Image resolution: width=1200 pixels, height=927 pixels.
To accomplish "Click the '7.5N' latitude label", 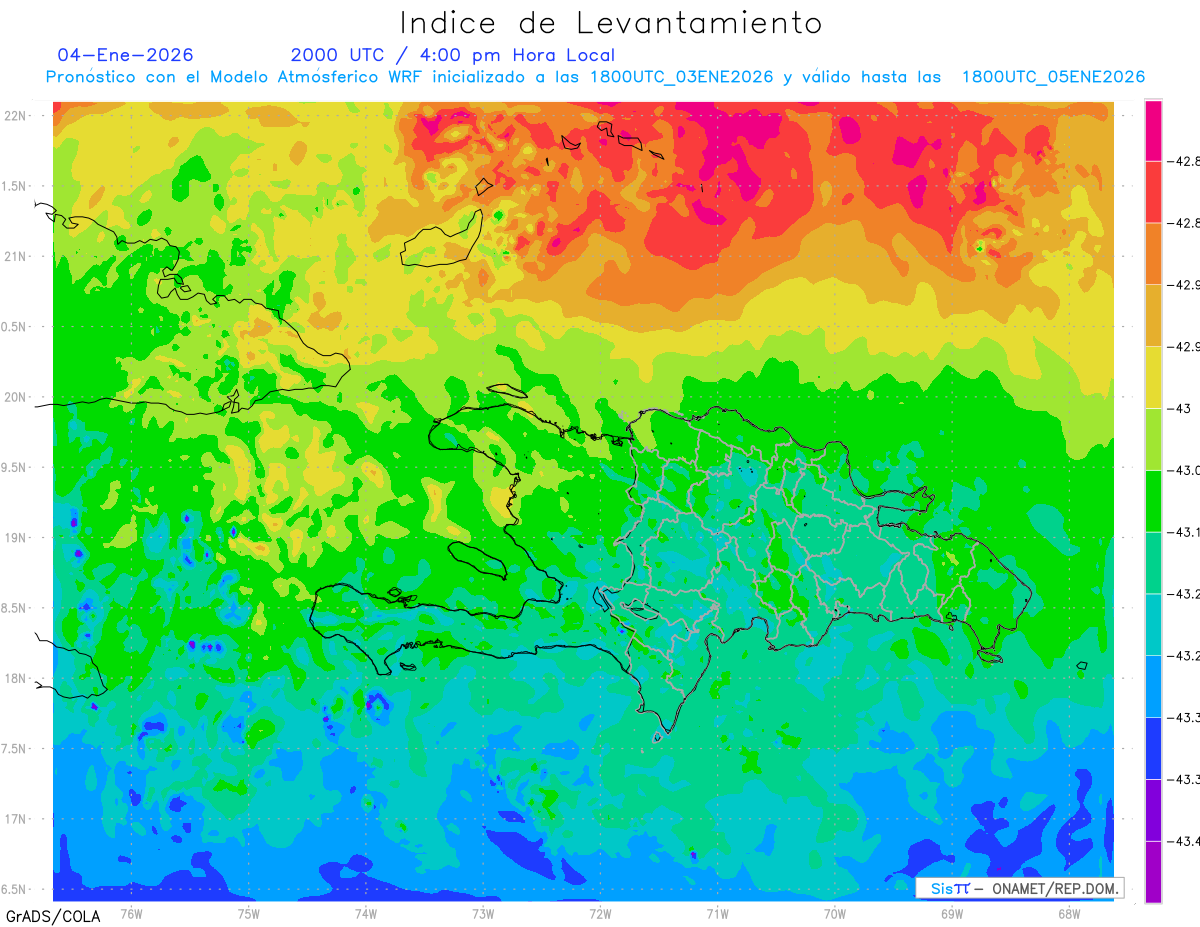I will [15, 749].
